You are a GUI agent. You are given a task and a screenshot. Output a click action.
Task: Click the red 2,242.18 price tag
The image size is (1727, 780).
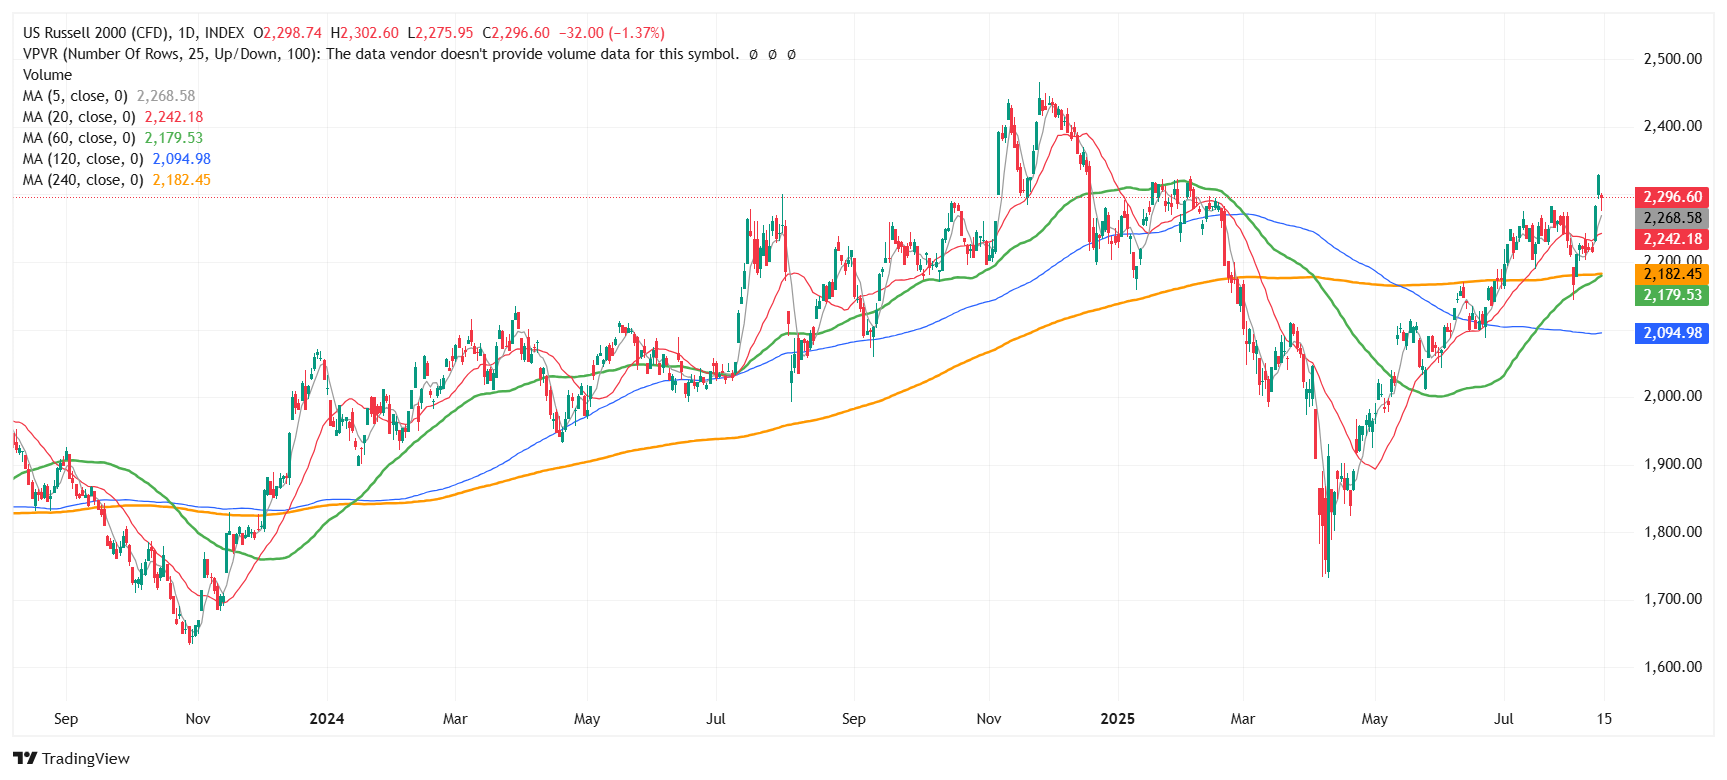pos(1671,239)
